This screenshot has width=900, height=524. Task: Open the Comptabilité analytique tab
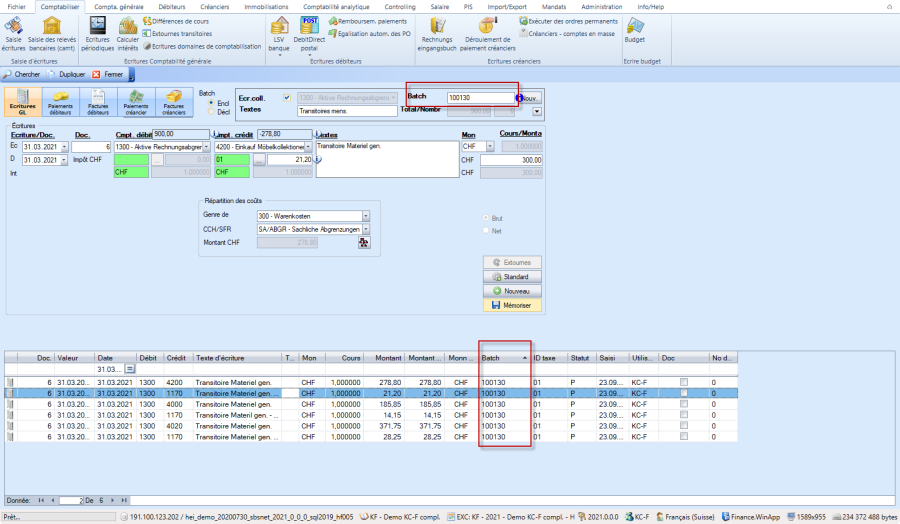pos(335,6)
